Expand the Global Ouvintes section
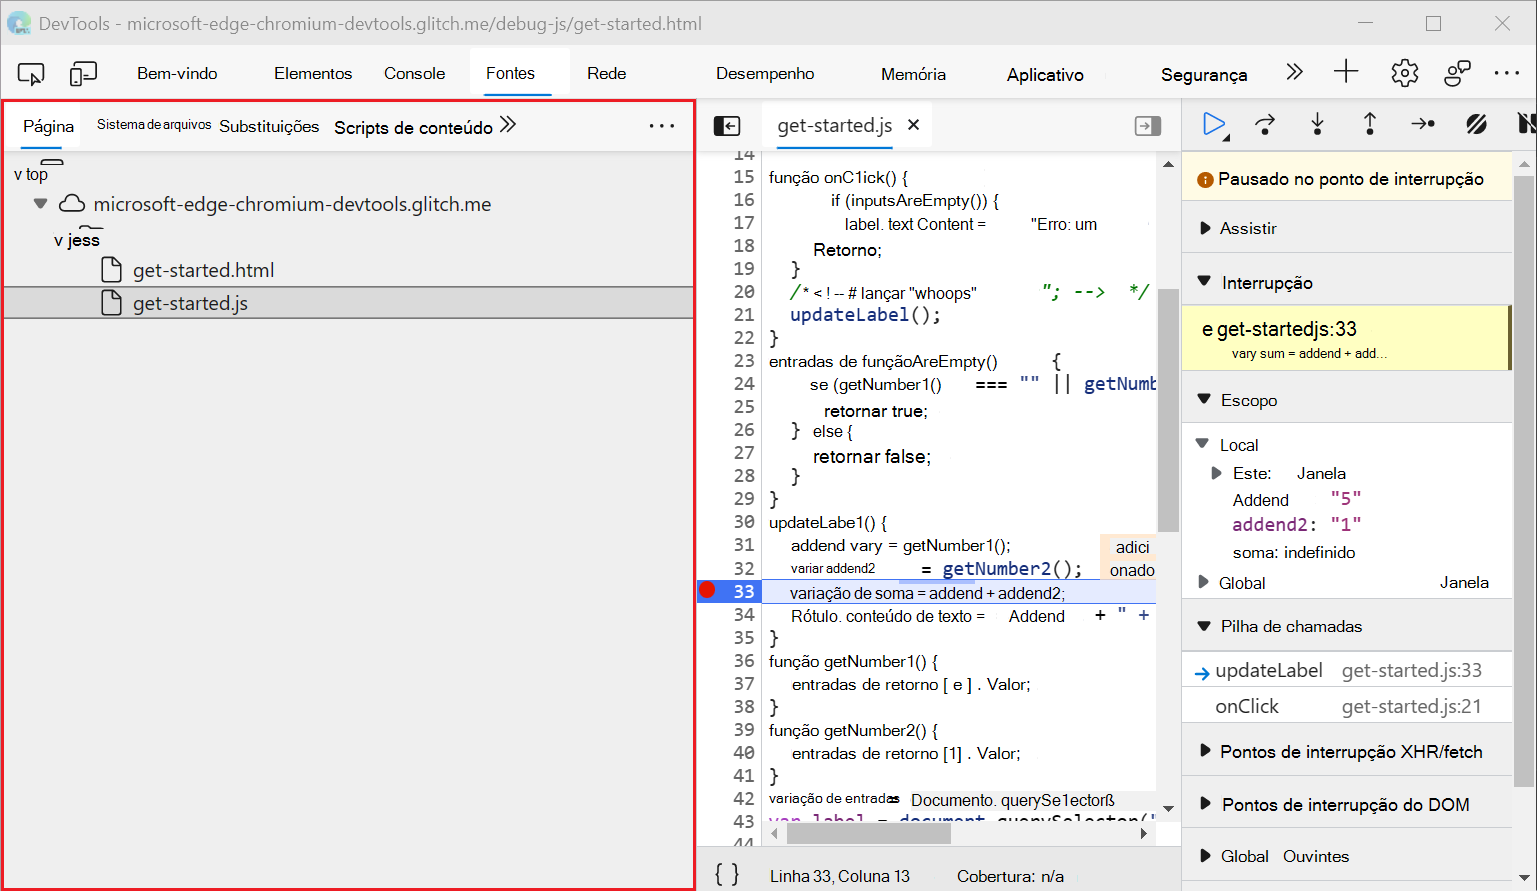Screen dimensions: 1537x891 click(1205, 856)
